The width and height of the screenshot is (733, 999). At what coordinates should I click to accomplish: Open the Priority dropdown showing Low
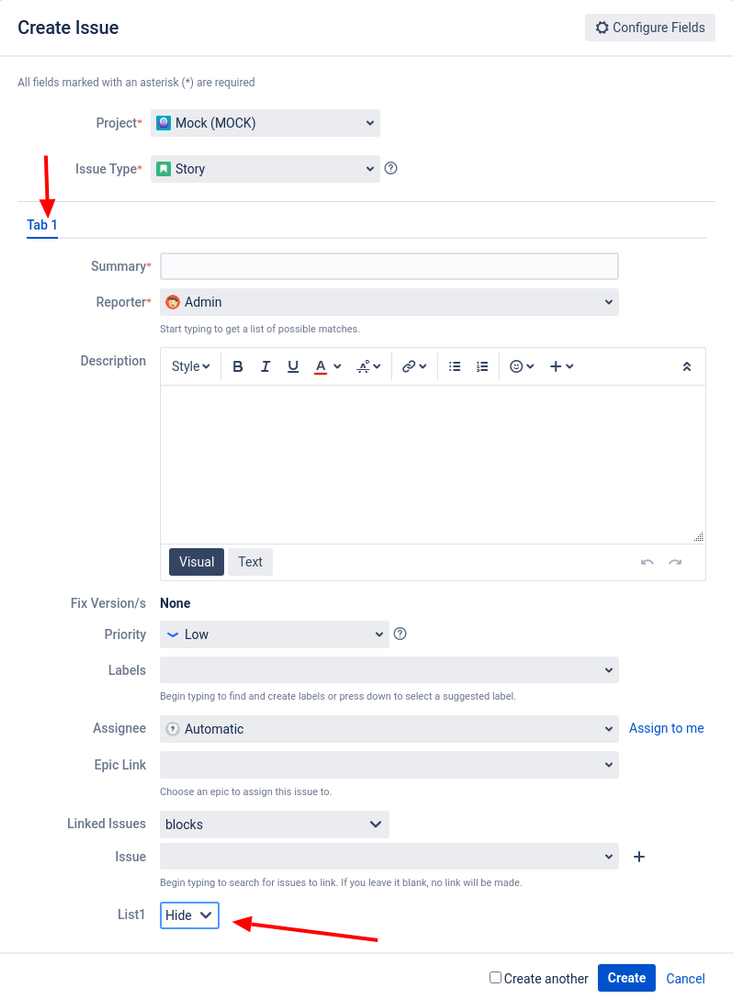(x=275, y=635)
